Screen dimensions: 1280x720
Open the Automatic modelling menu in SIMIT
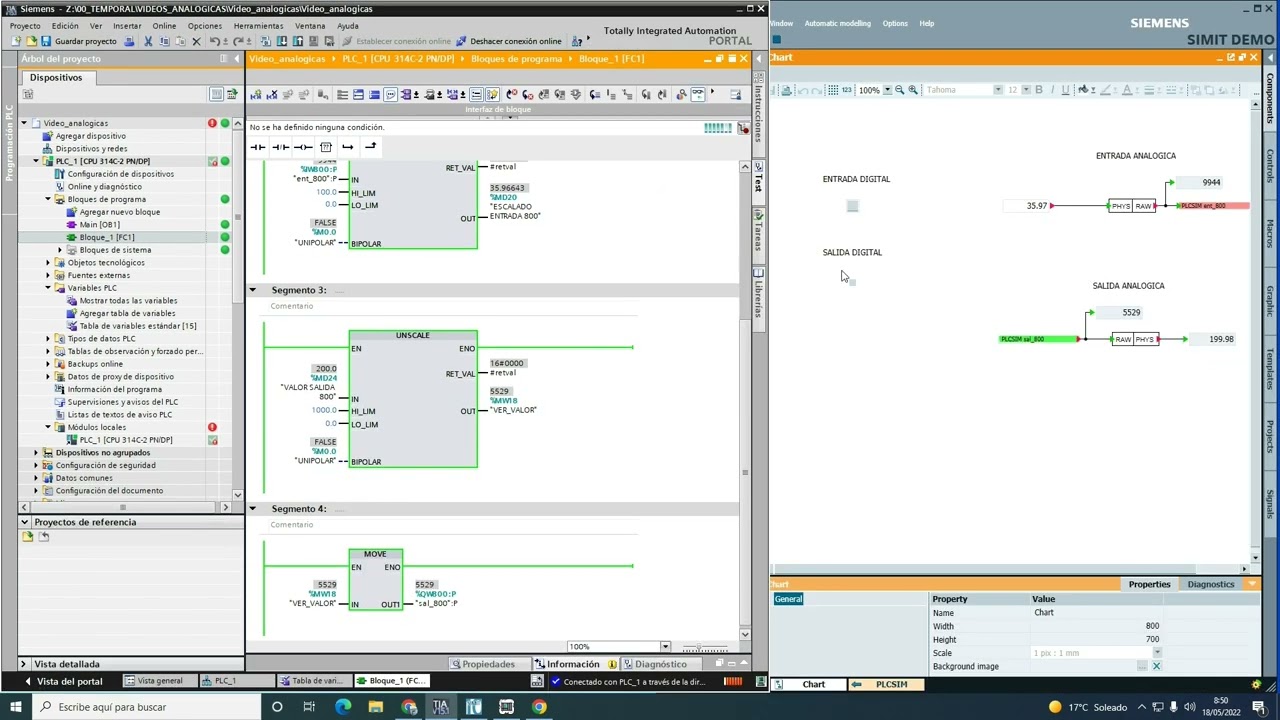[x=837, y=23]
